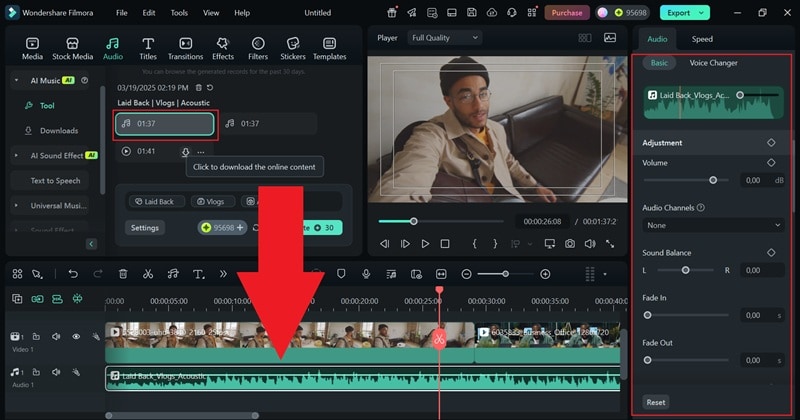800x420 pixels.
Task: Click the Vlogs tag
Action: click(211, 202)
